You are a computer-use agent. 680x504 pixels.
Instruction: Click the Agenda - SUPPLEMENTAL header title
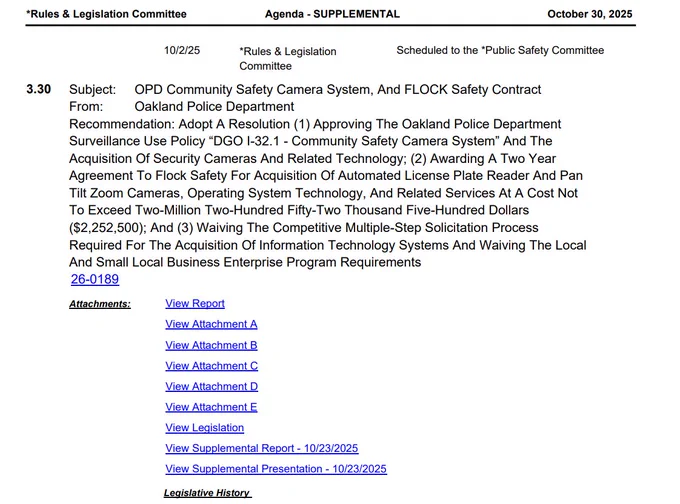pyautogui.click(x=332, y=14)
